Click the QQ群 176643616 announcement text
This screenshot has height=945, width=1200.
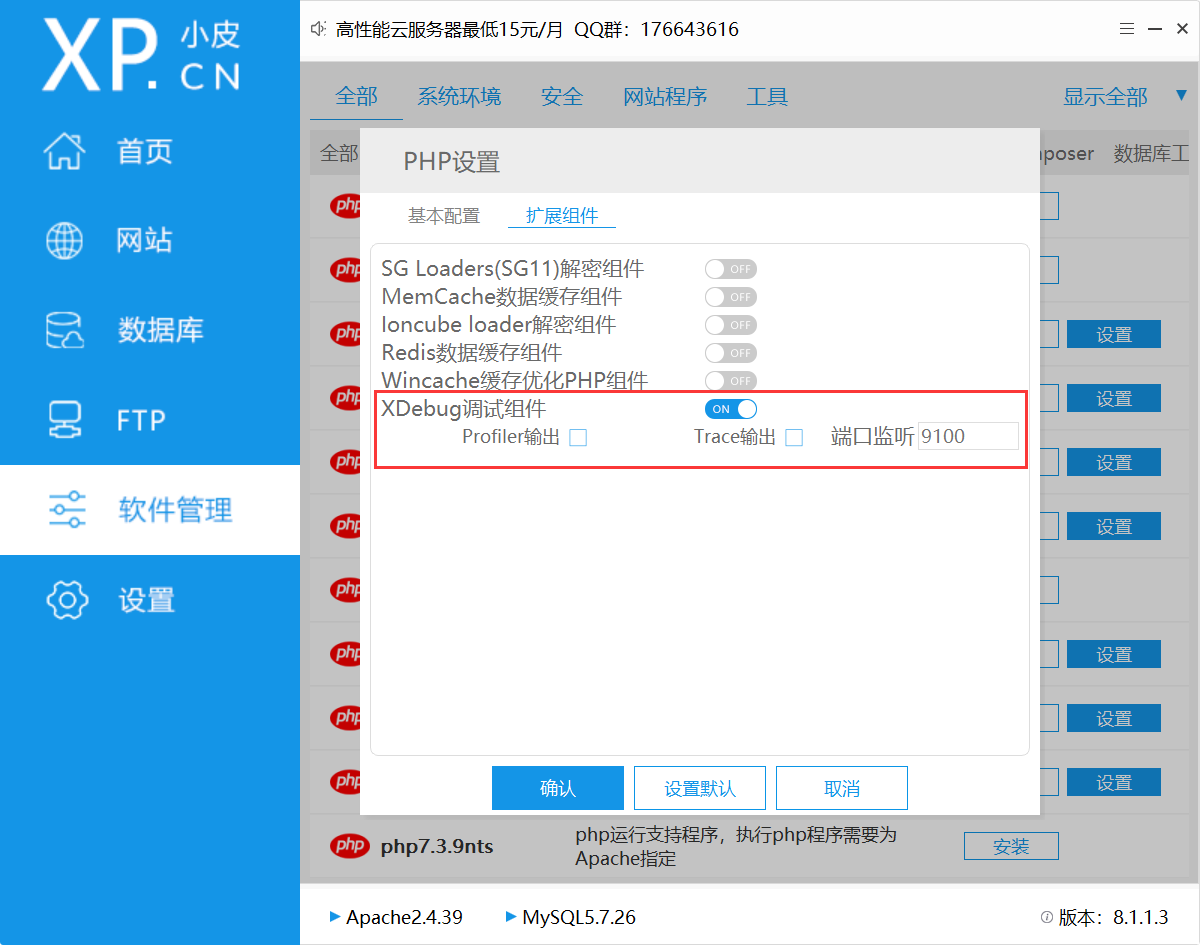[x=656, y=30]
